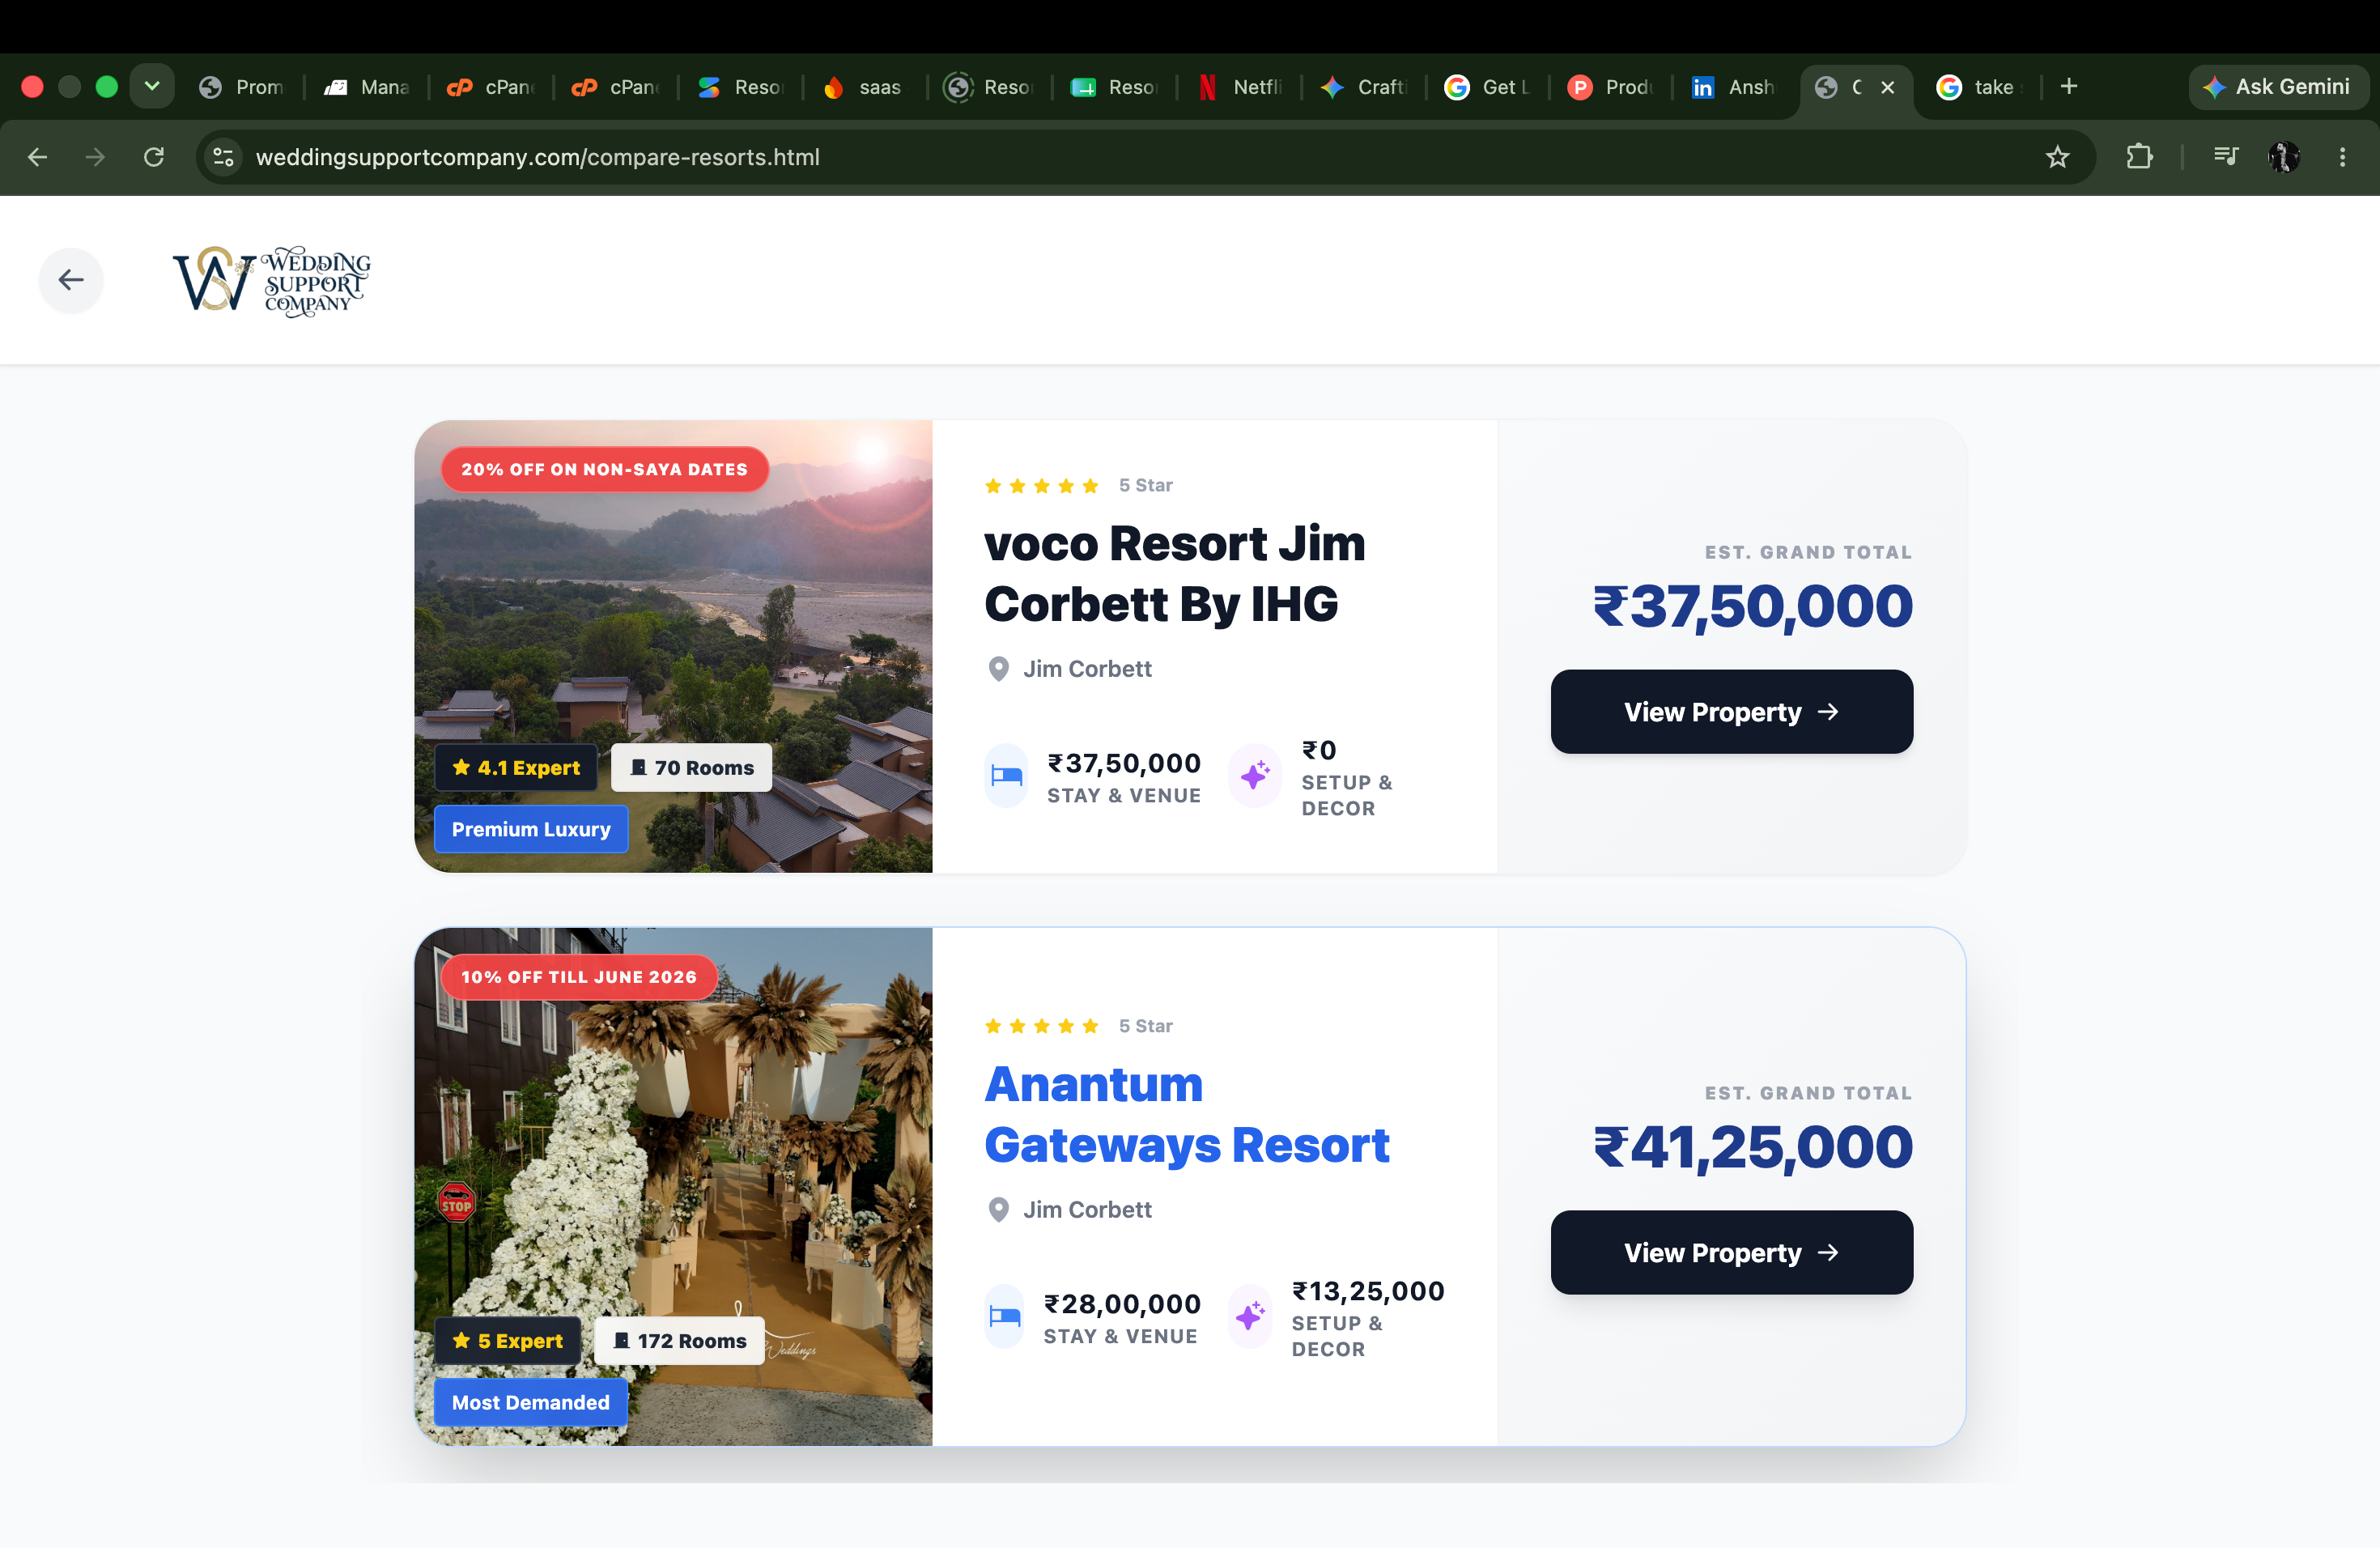Click the sparkle icon next to ₹0 setup
The image size is (2380, 1548).
[1255, 775]
